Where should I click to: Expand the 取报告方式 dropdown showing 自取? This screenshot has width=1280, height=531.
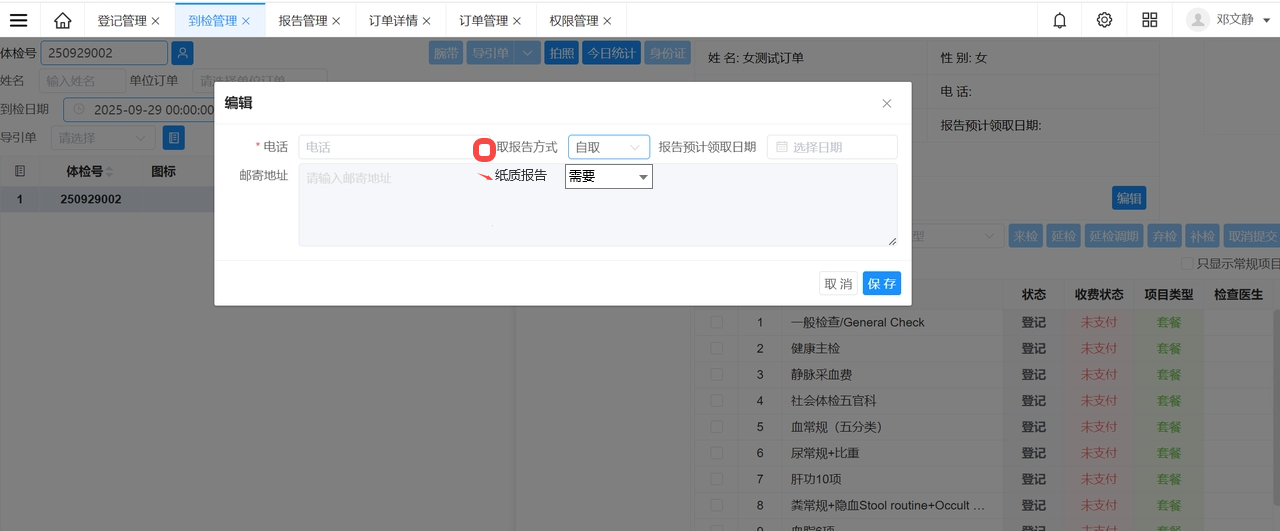(608, 147)
